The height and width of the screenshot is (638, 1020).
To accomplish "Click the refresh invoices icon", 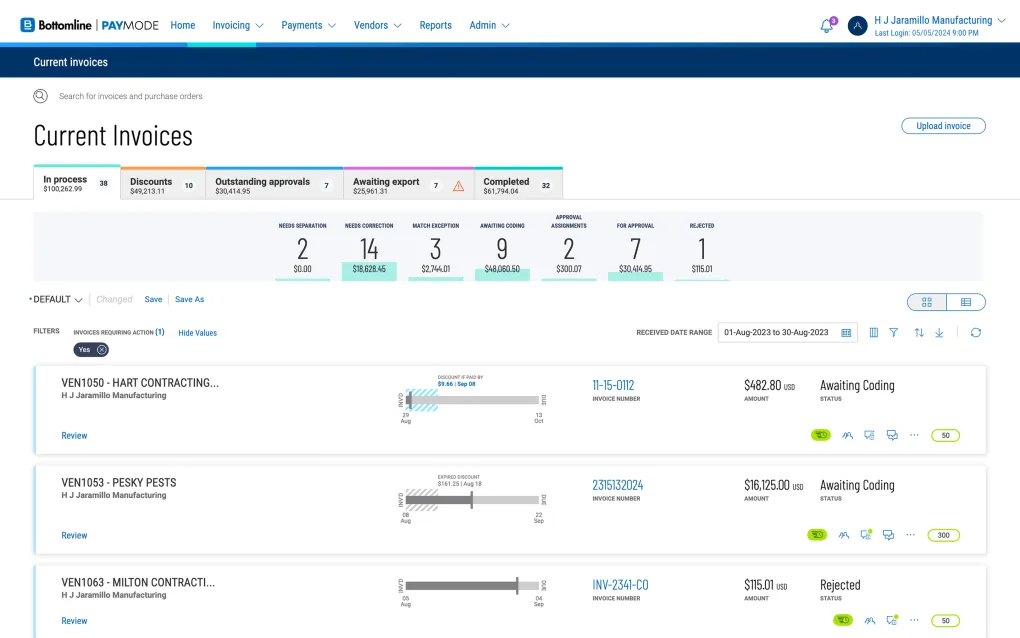I will pyautogui.click(x=976, y=333).
